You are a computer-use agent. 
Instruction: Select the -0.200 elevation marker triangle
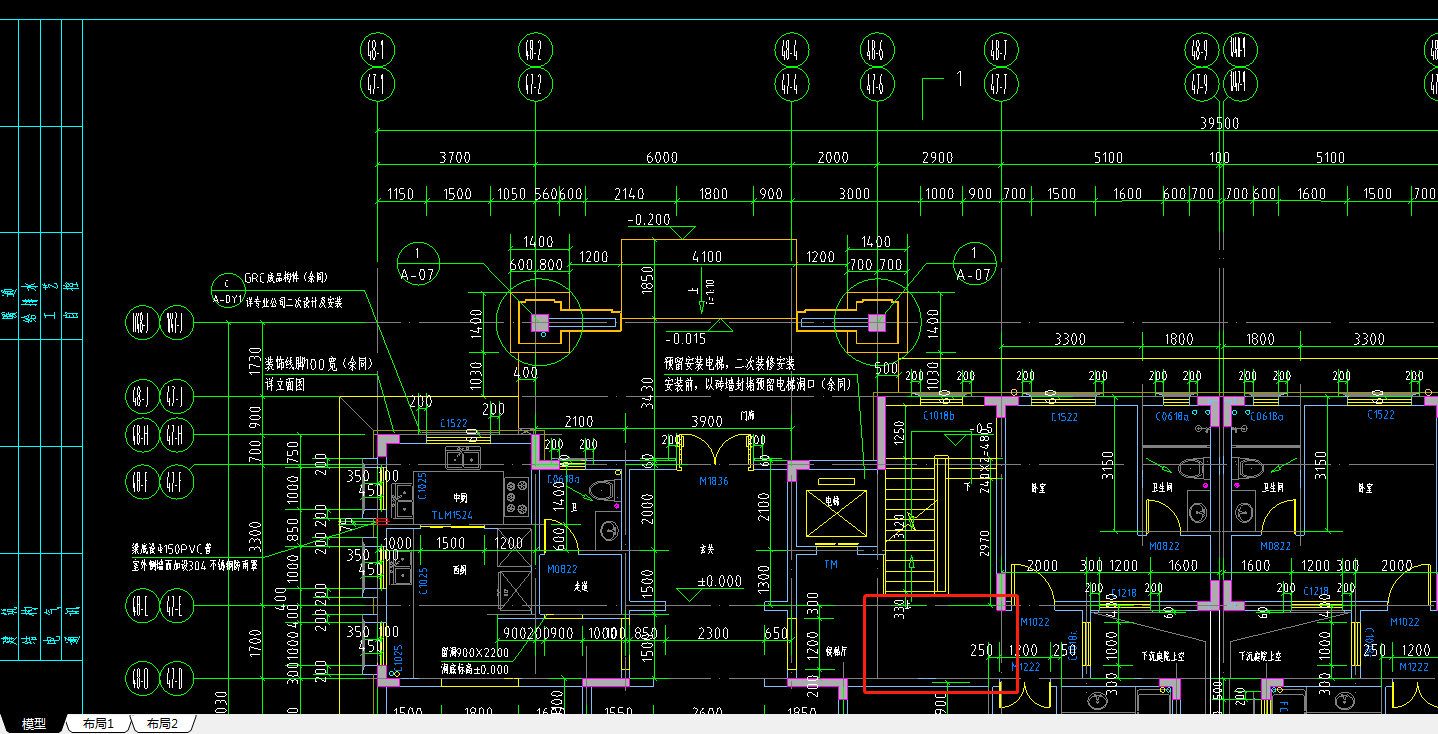(684, 233)
